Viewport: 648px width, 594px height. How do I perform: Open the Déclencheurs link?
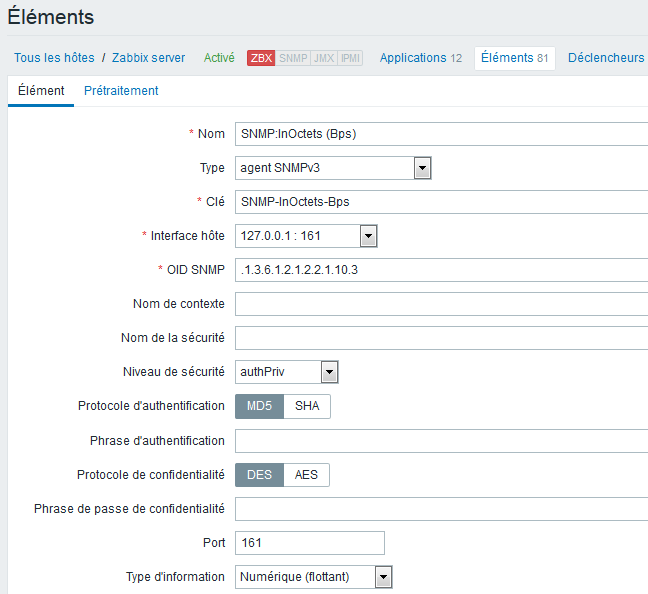[606, 58]
